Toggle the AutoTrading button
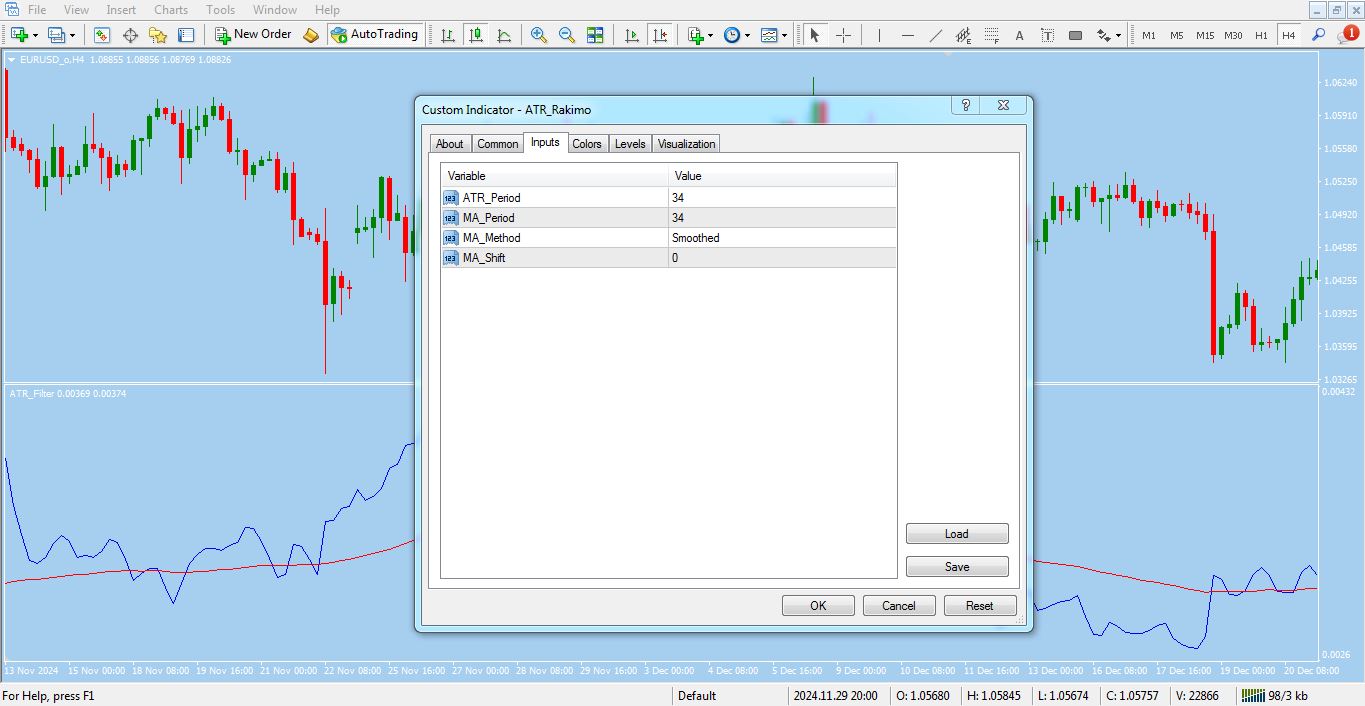1365x706 pixels. click(374, 35)
